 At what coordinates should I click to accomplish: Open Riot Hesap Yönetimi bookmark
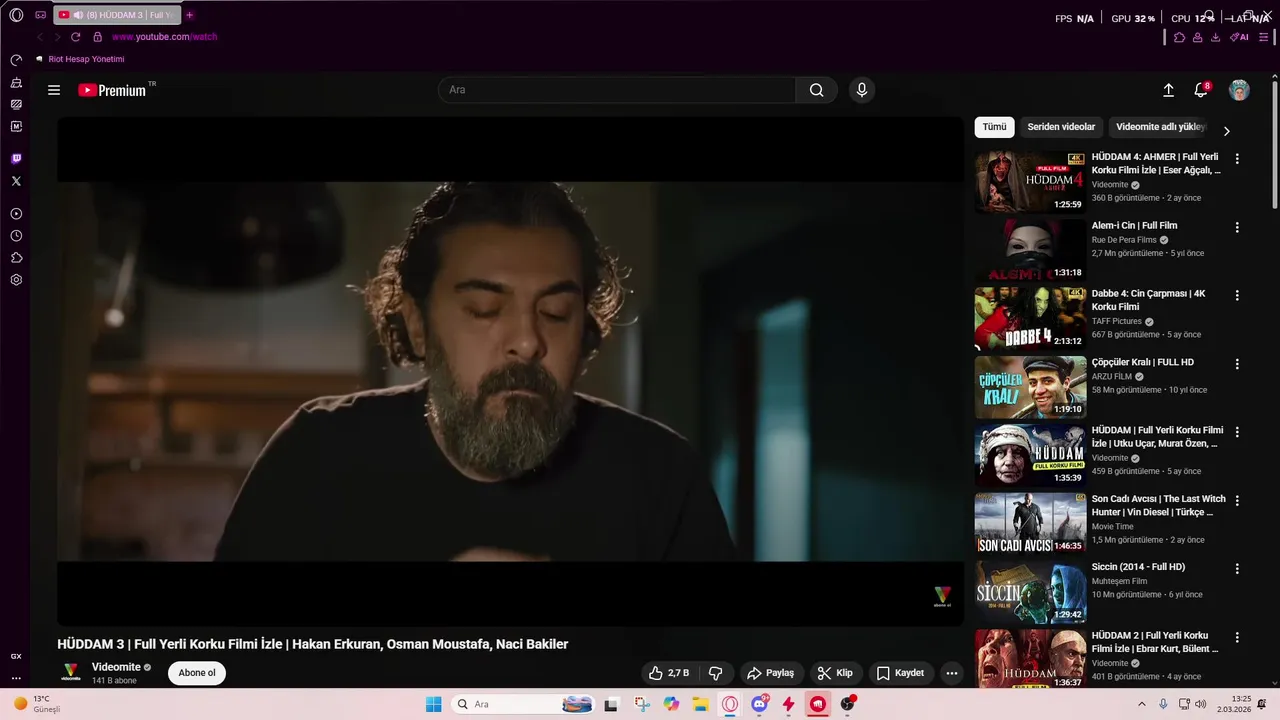click(x=80, y=59)
